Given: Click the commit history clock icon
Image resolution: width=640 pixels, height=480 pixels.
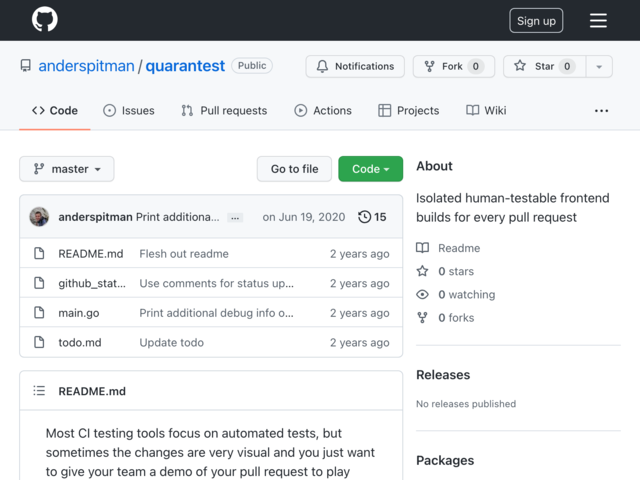Looking at the screenshot, I should pyautogui.click(x=364, y=217).
